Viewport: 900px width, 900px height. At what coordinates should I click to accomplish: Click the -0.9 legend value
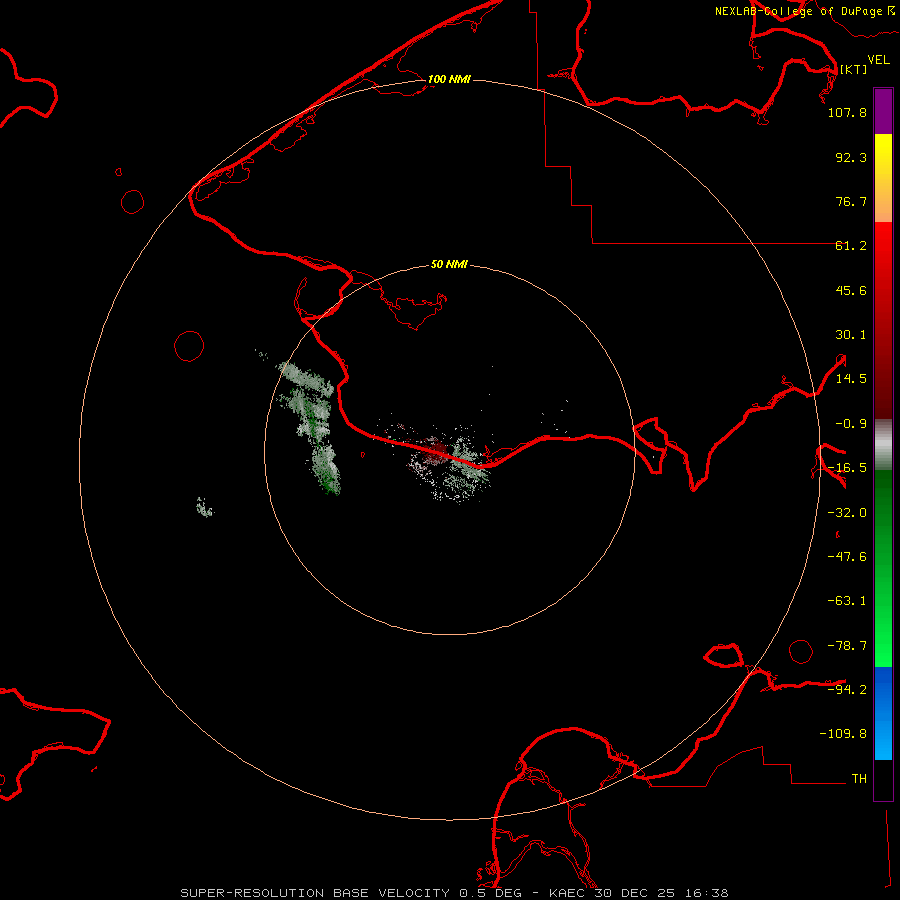pos(851,424)
